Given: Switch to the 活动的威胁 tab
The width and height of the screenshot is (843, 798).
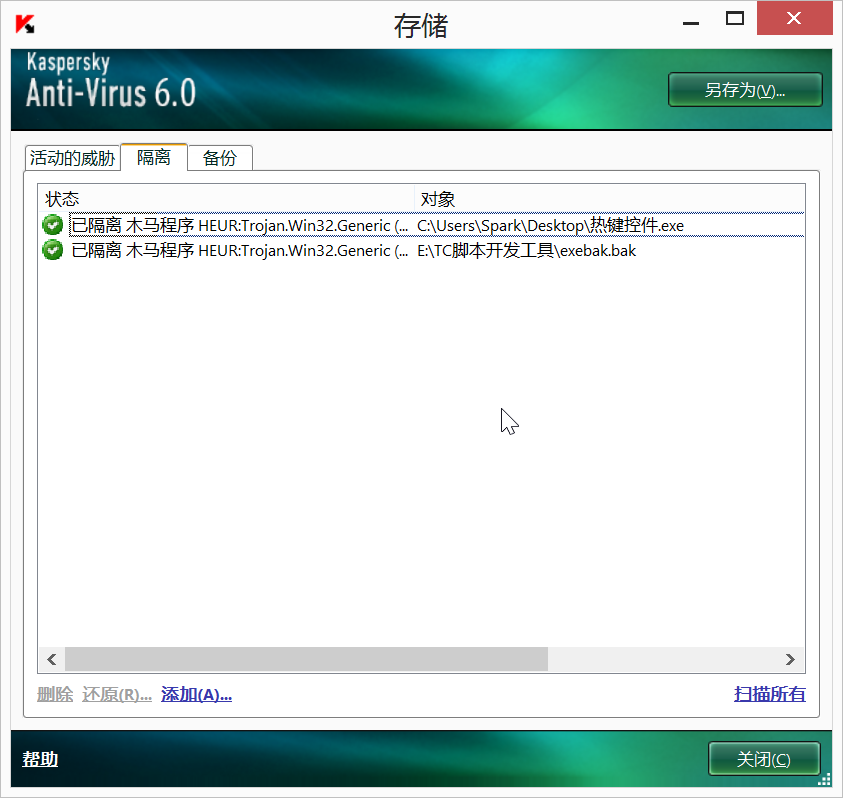Looking at the screenshot, I should (73, 158).
